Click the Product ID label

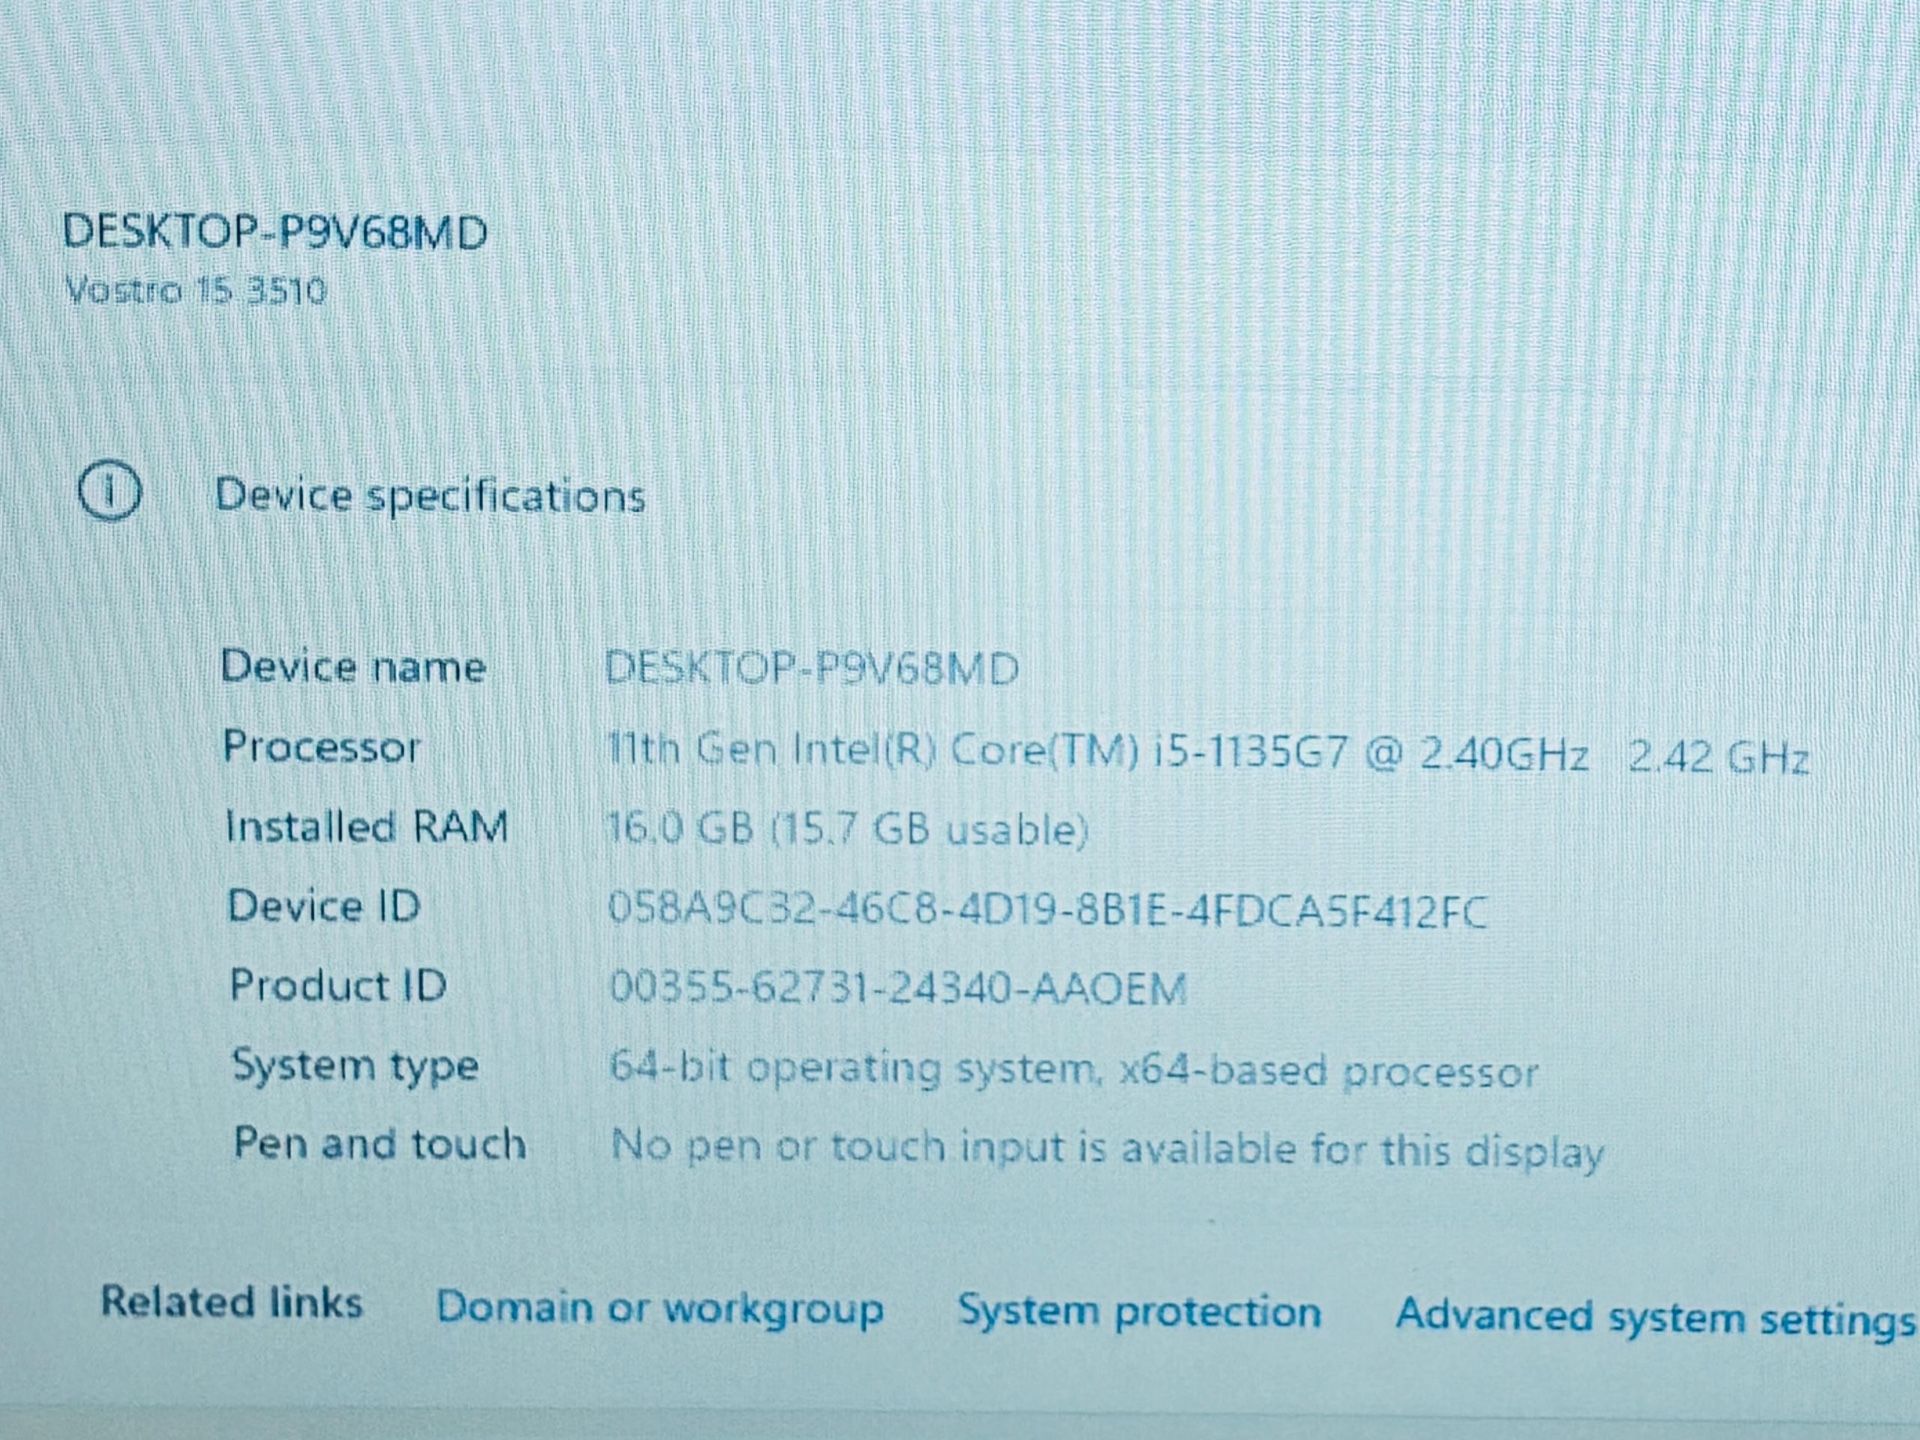click(338, 985)
